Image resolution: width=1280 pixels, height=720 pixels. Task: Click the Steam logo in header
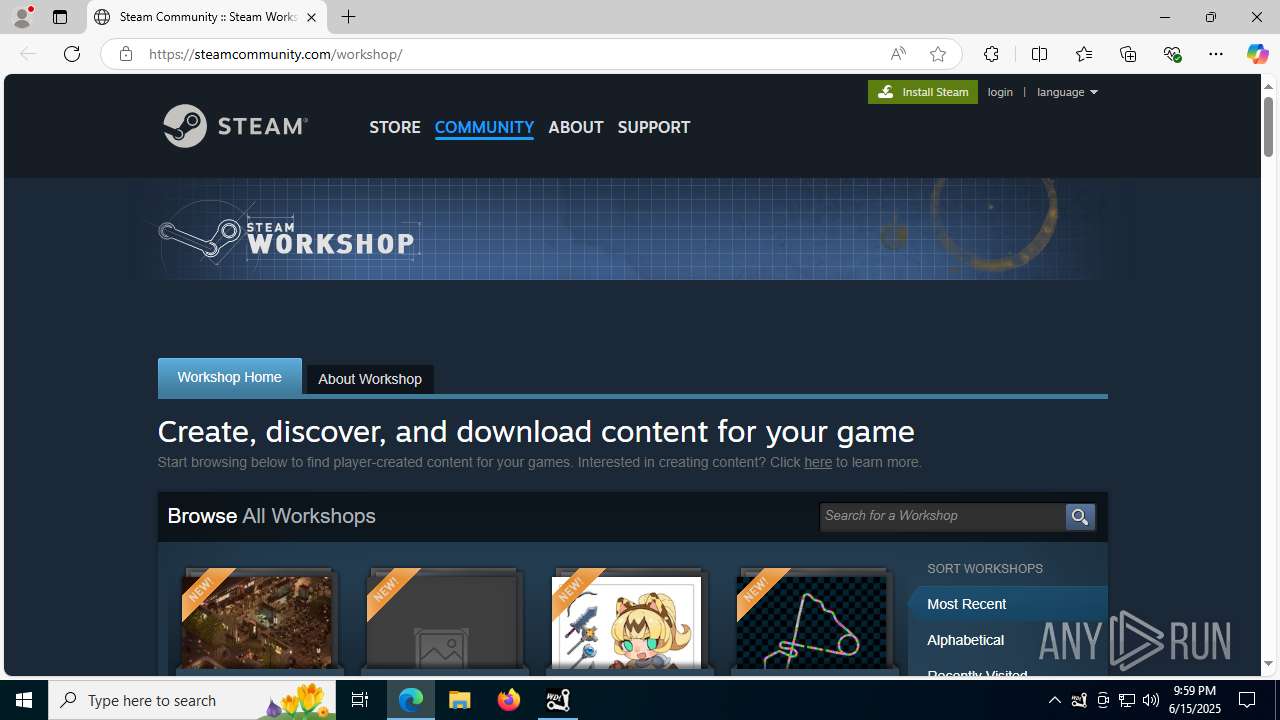coord(235,126)
